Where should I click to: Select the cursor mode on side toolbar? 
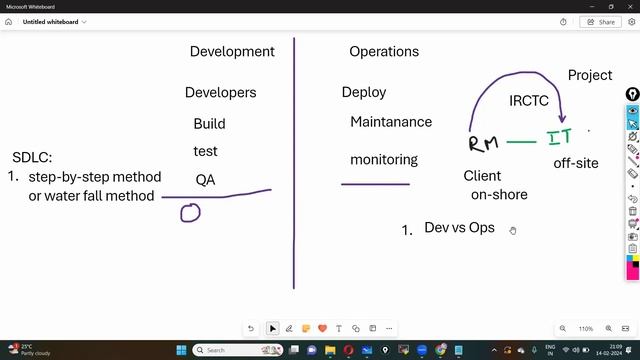633,124
